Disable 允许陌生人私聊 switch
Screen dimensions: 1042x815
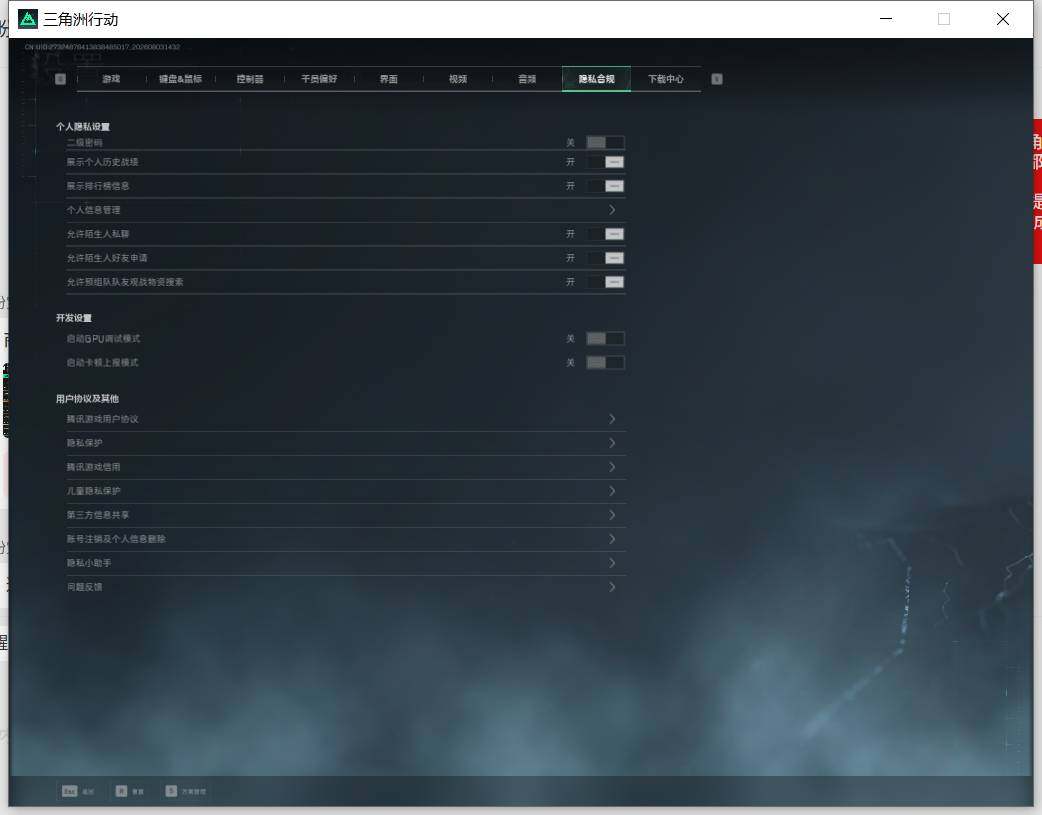(605, 234)
